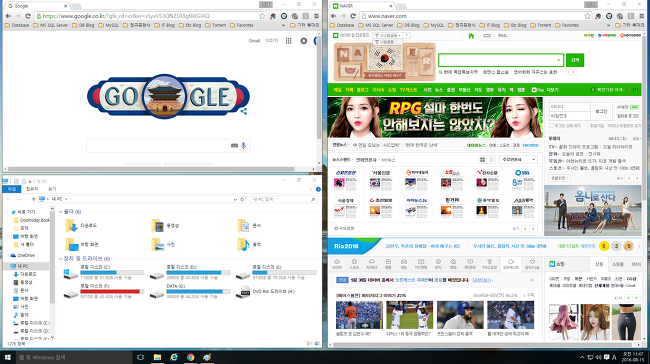Switch Naver newsstand to list view

[x=492, y=160]
